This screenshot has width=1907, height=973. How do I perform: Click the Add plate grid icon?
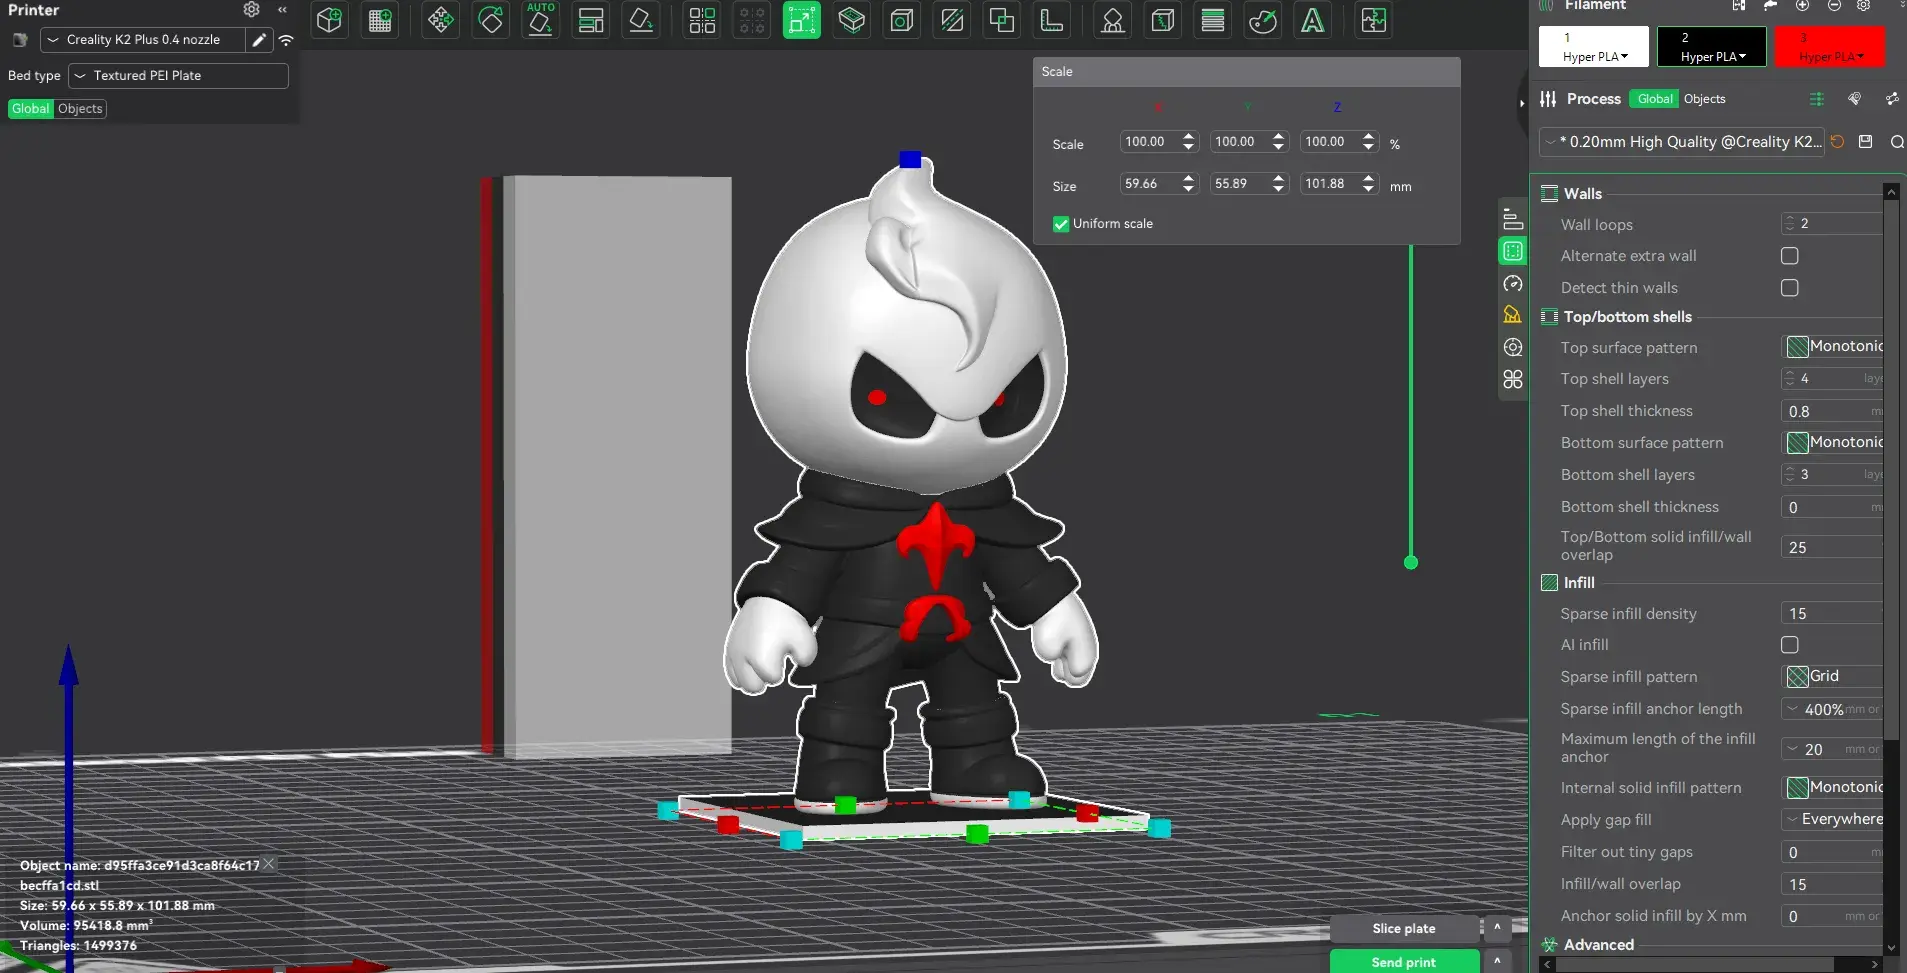click(380, 20)
